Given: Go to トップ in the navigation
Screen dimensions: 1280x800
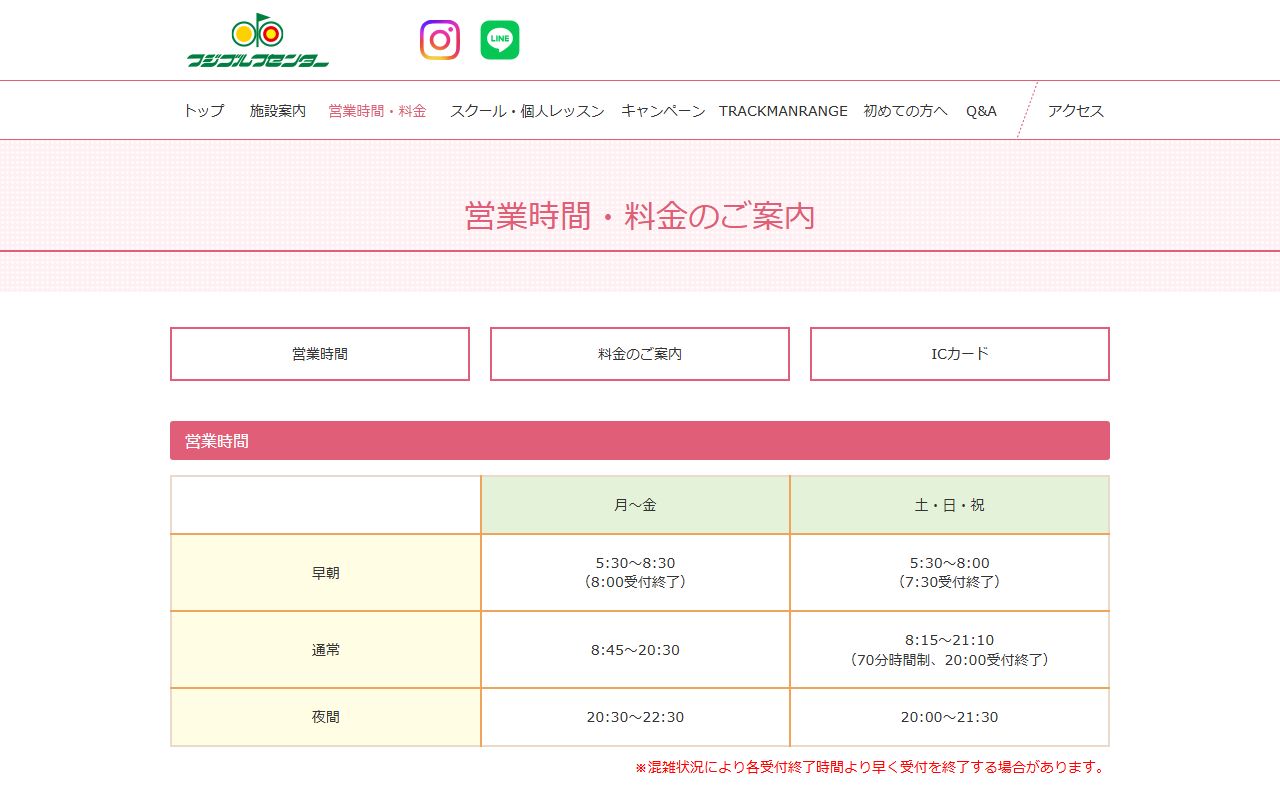Looking at the screenshot, I should 203,111.
